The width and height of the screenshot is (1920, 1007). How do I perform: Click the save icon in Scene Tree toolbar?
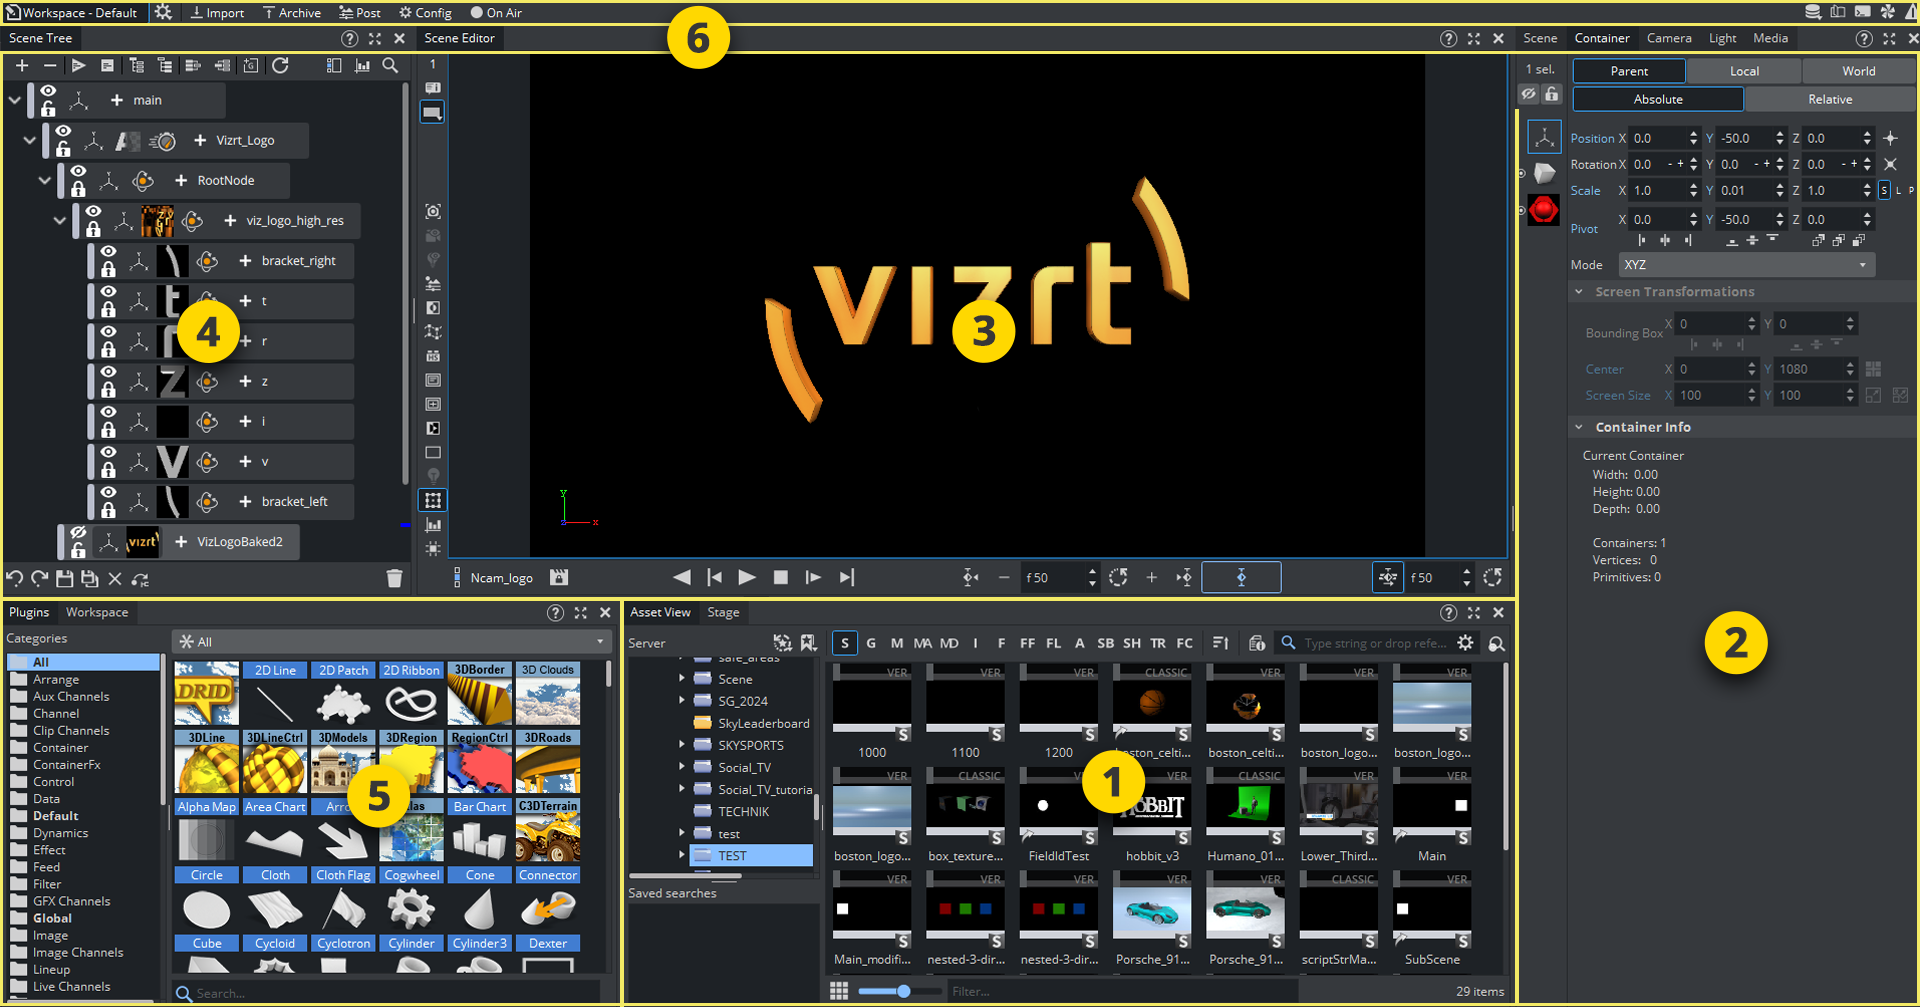pos(65,579)
